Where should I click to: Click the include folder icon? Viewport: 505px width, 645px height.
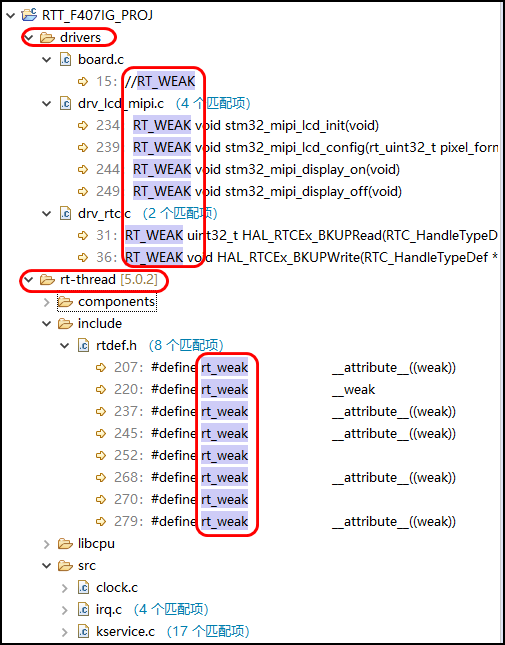[x=65, y=324]
